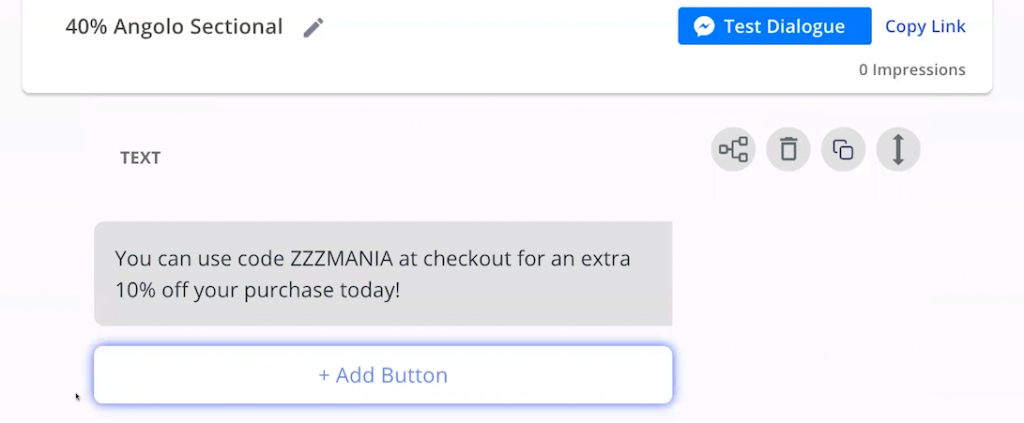Viewport: 1024px width, 423px height.
Task: Click the vertical reorder arrow icon
Action: [x=898, y=150]
